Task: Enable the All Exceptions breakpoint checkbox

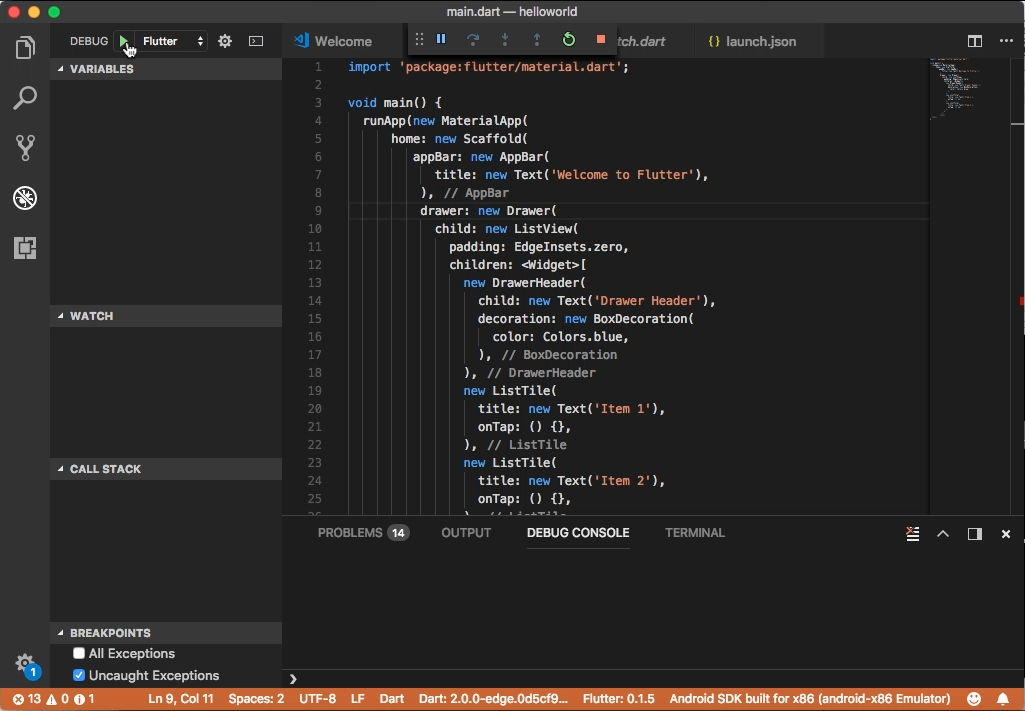Action: tap(79, 653)
